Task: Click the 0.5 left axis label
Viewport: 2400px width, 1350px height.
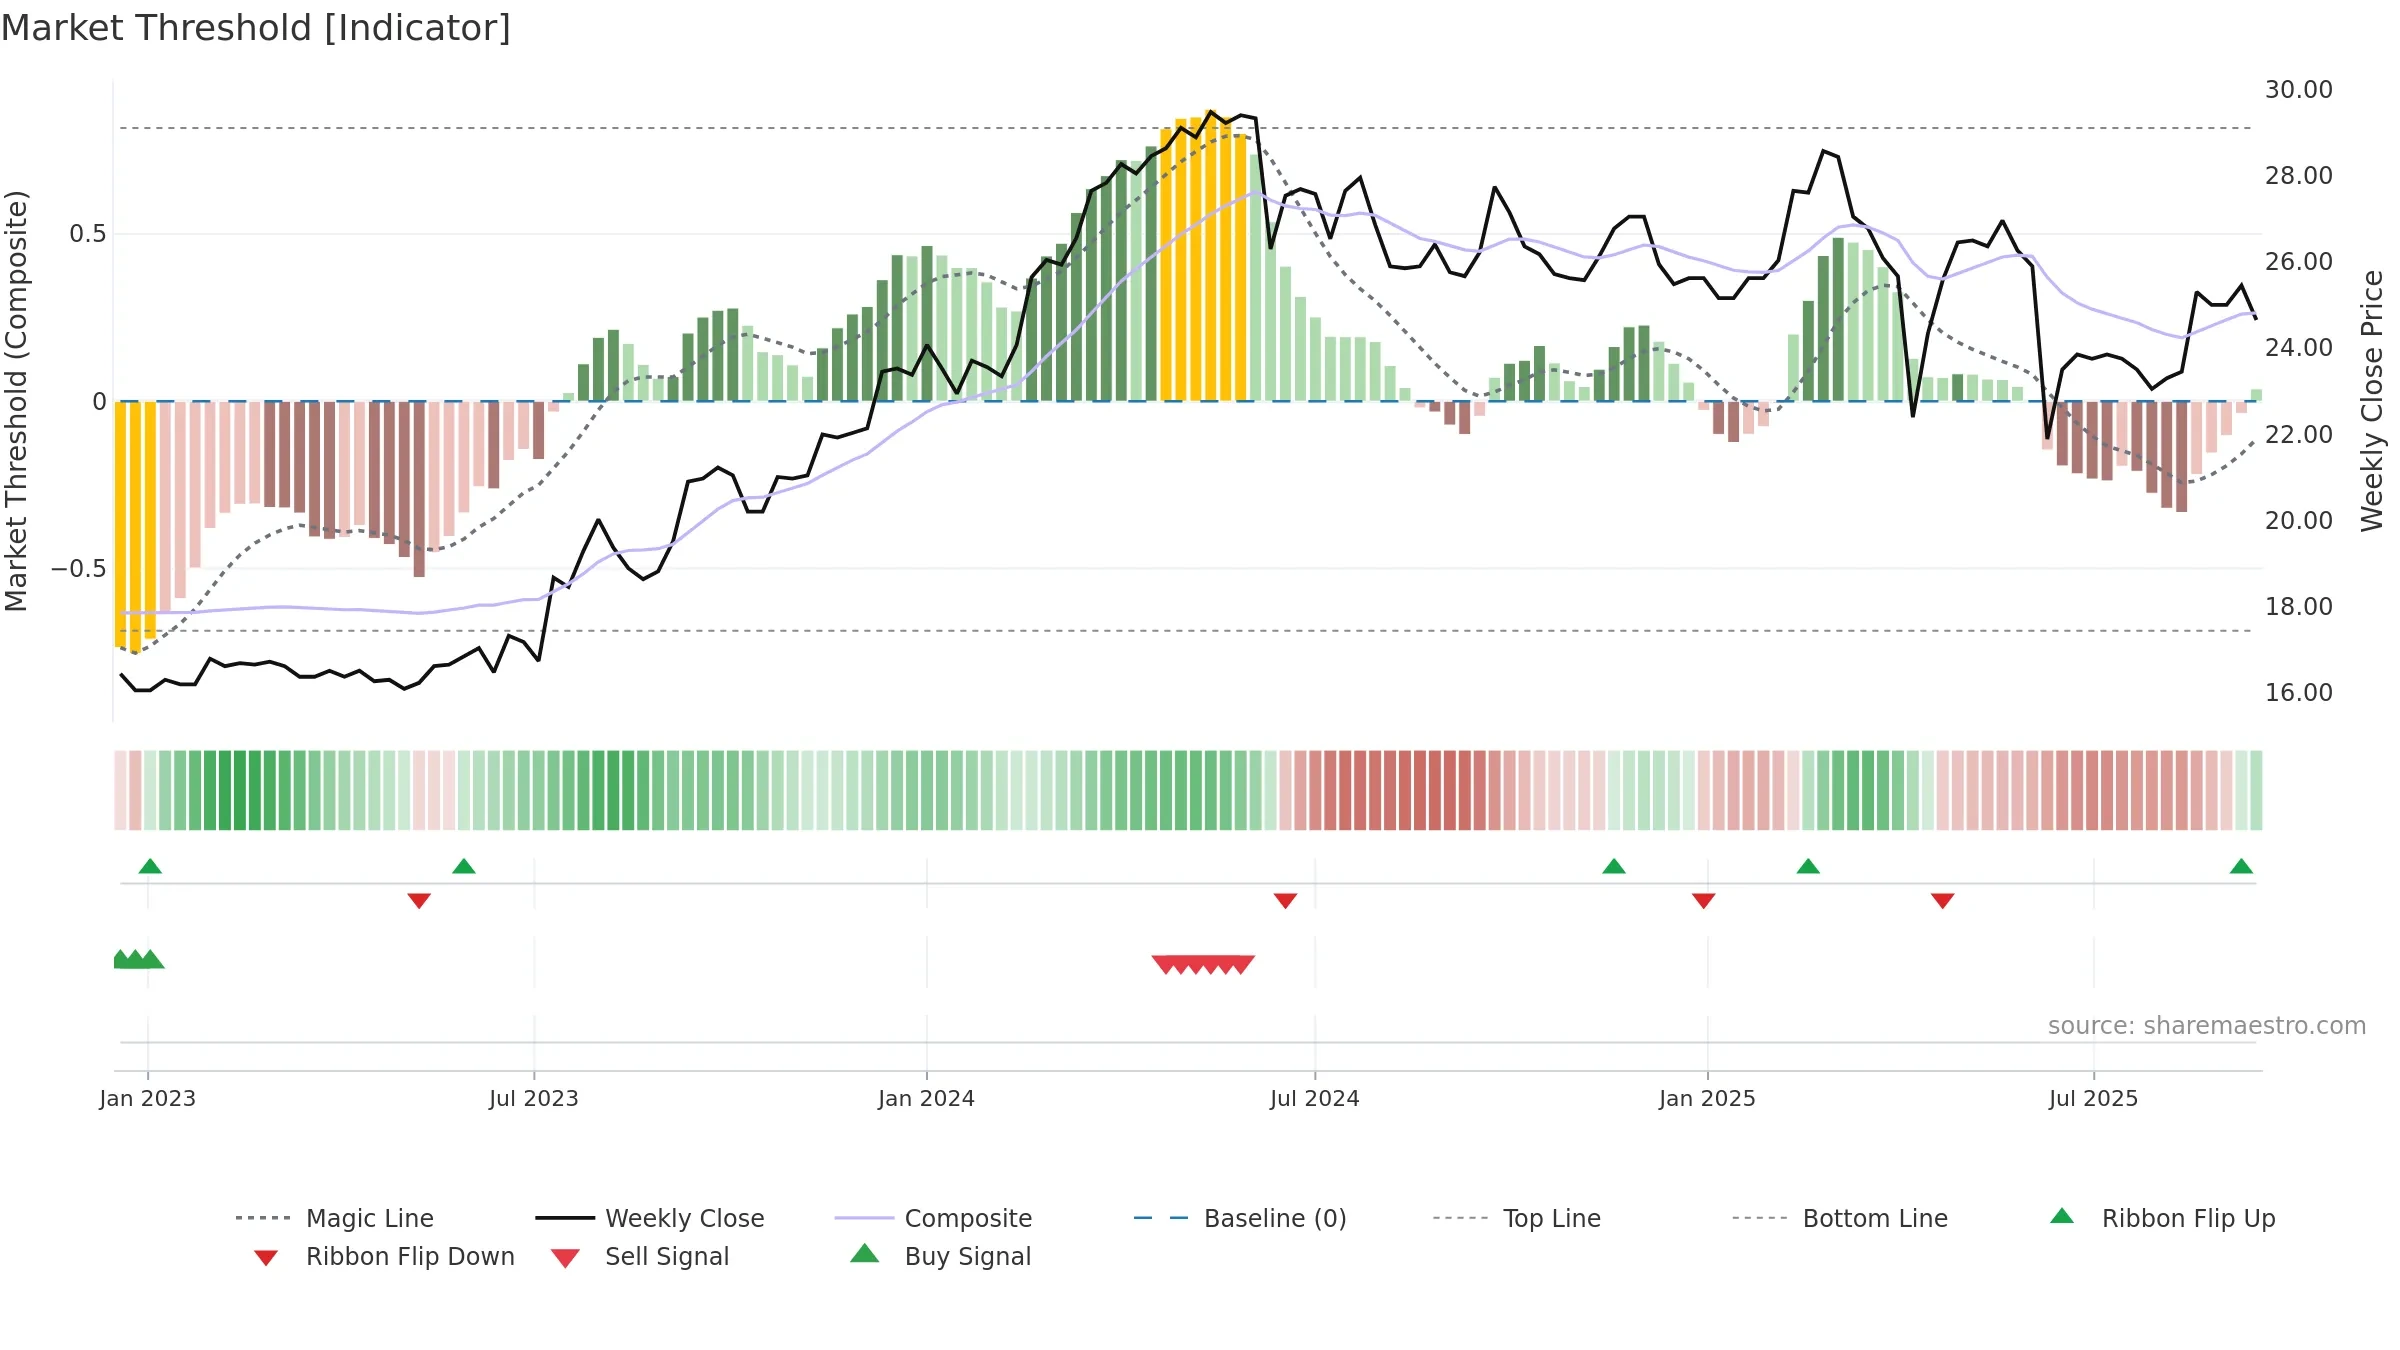Action: [88, 234]
